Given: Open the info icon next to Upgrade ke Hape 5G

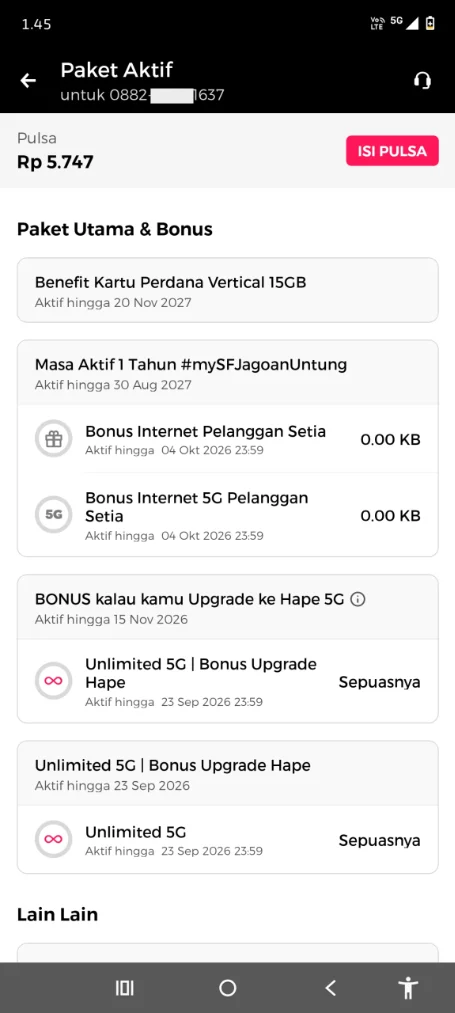Looking at the screenshot, I should point(357,600).
